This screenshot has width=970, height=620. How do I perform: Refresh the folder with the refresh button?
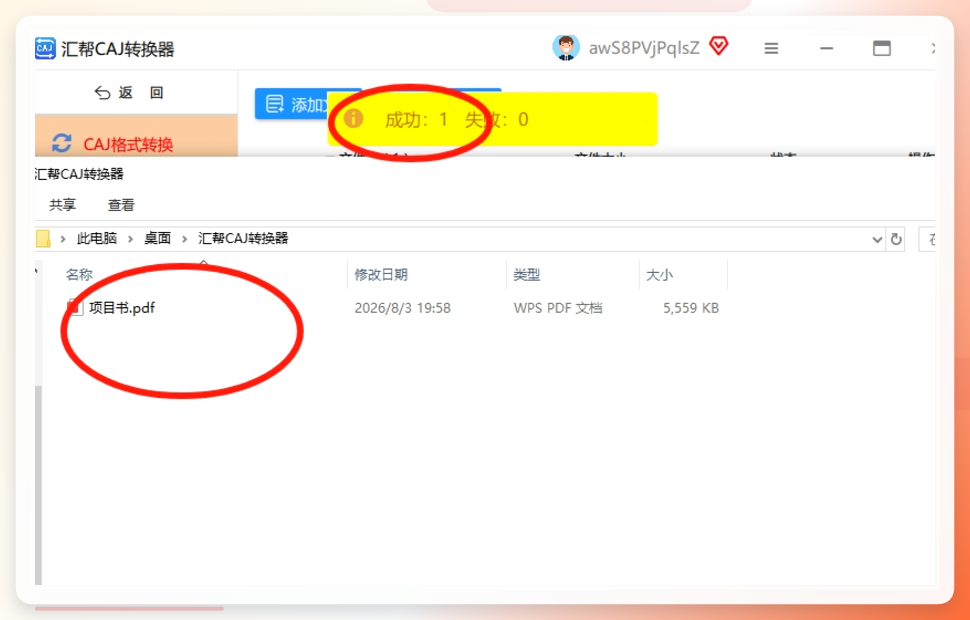click(896, 239)
